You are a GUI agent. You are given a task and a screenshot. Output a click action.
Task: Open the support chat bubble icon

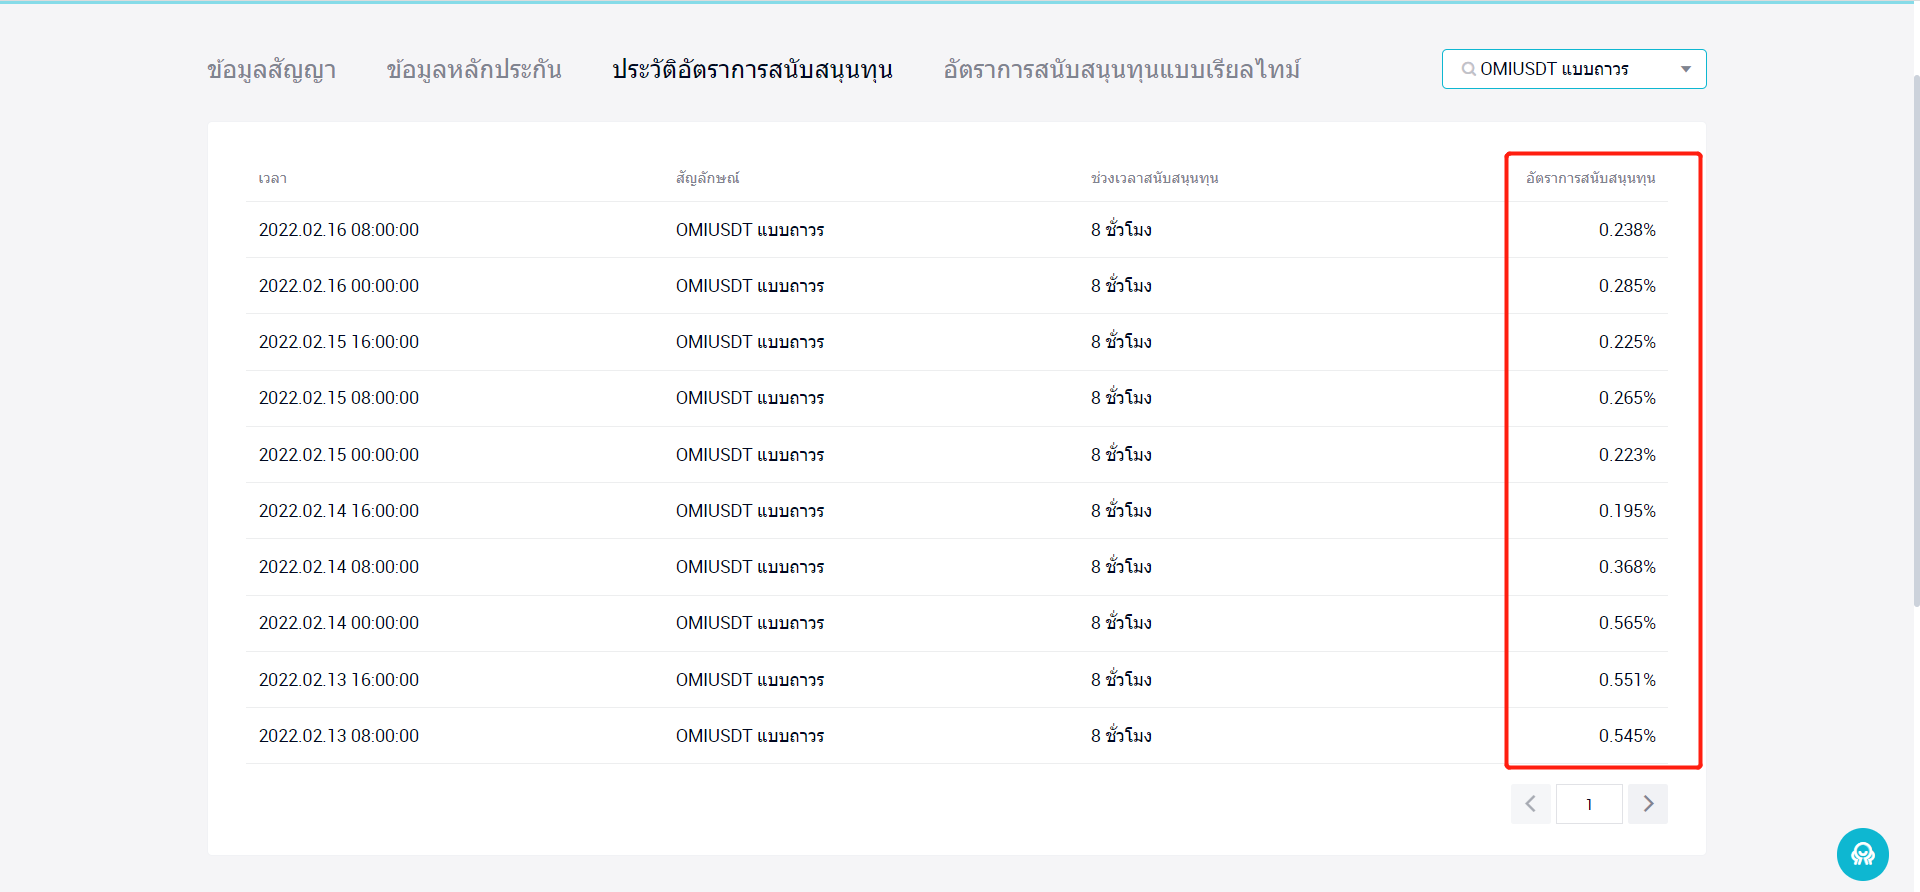[1862, 854]
